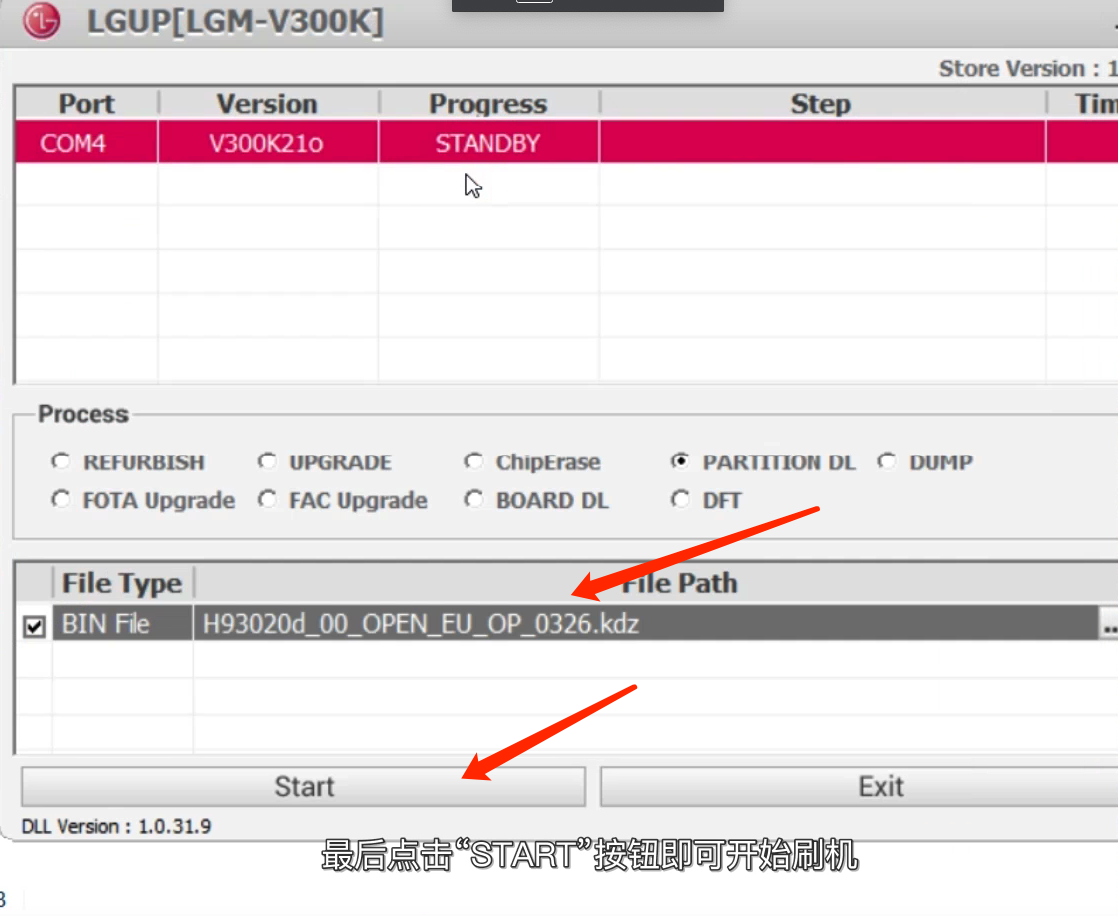The width and height of the screenshot is (1118, 916).
Task: Click the Exit button
Action: [859, 786]
